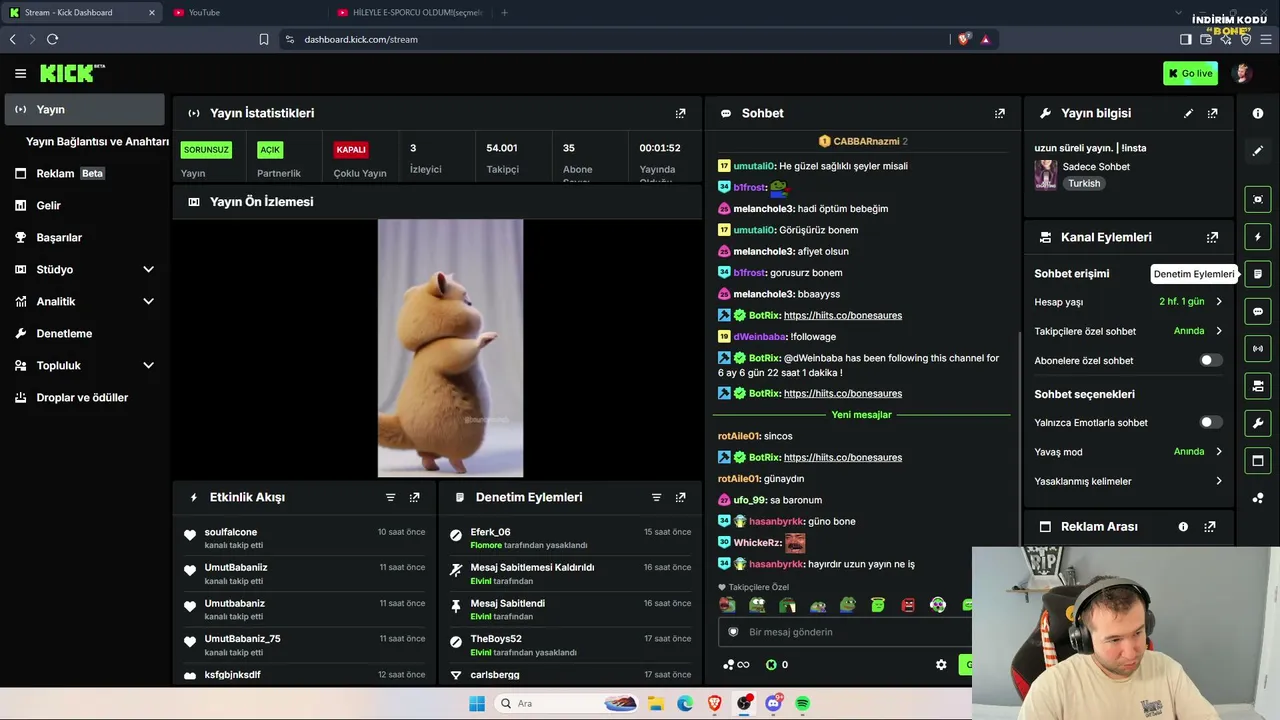The height and width of the screenshot is (720, 1280).
Task: Open the Etkinlik Akışı filter icon
Action: tap(390, 497)
